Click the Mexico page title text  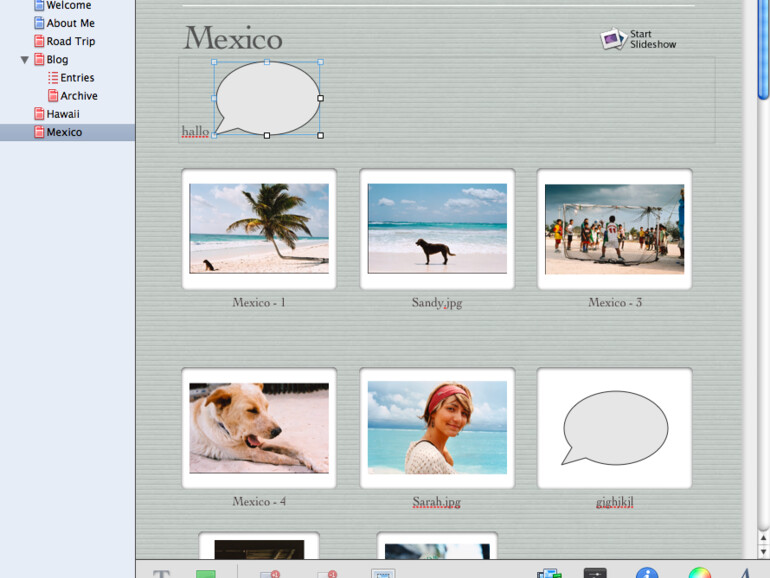coord(233,38)
